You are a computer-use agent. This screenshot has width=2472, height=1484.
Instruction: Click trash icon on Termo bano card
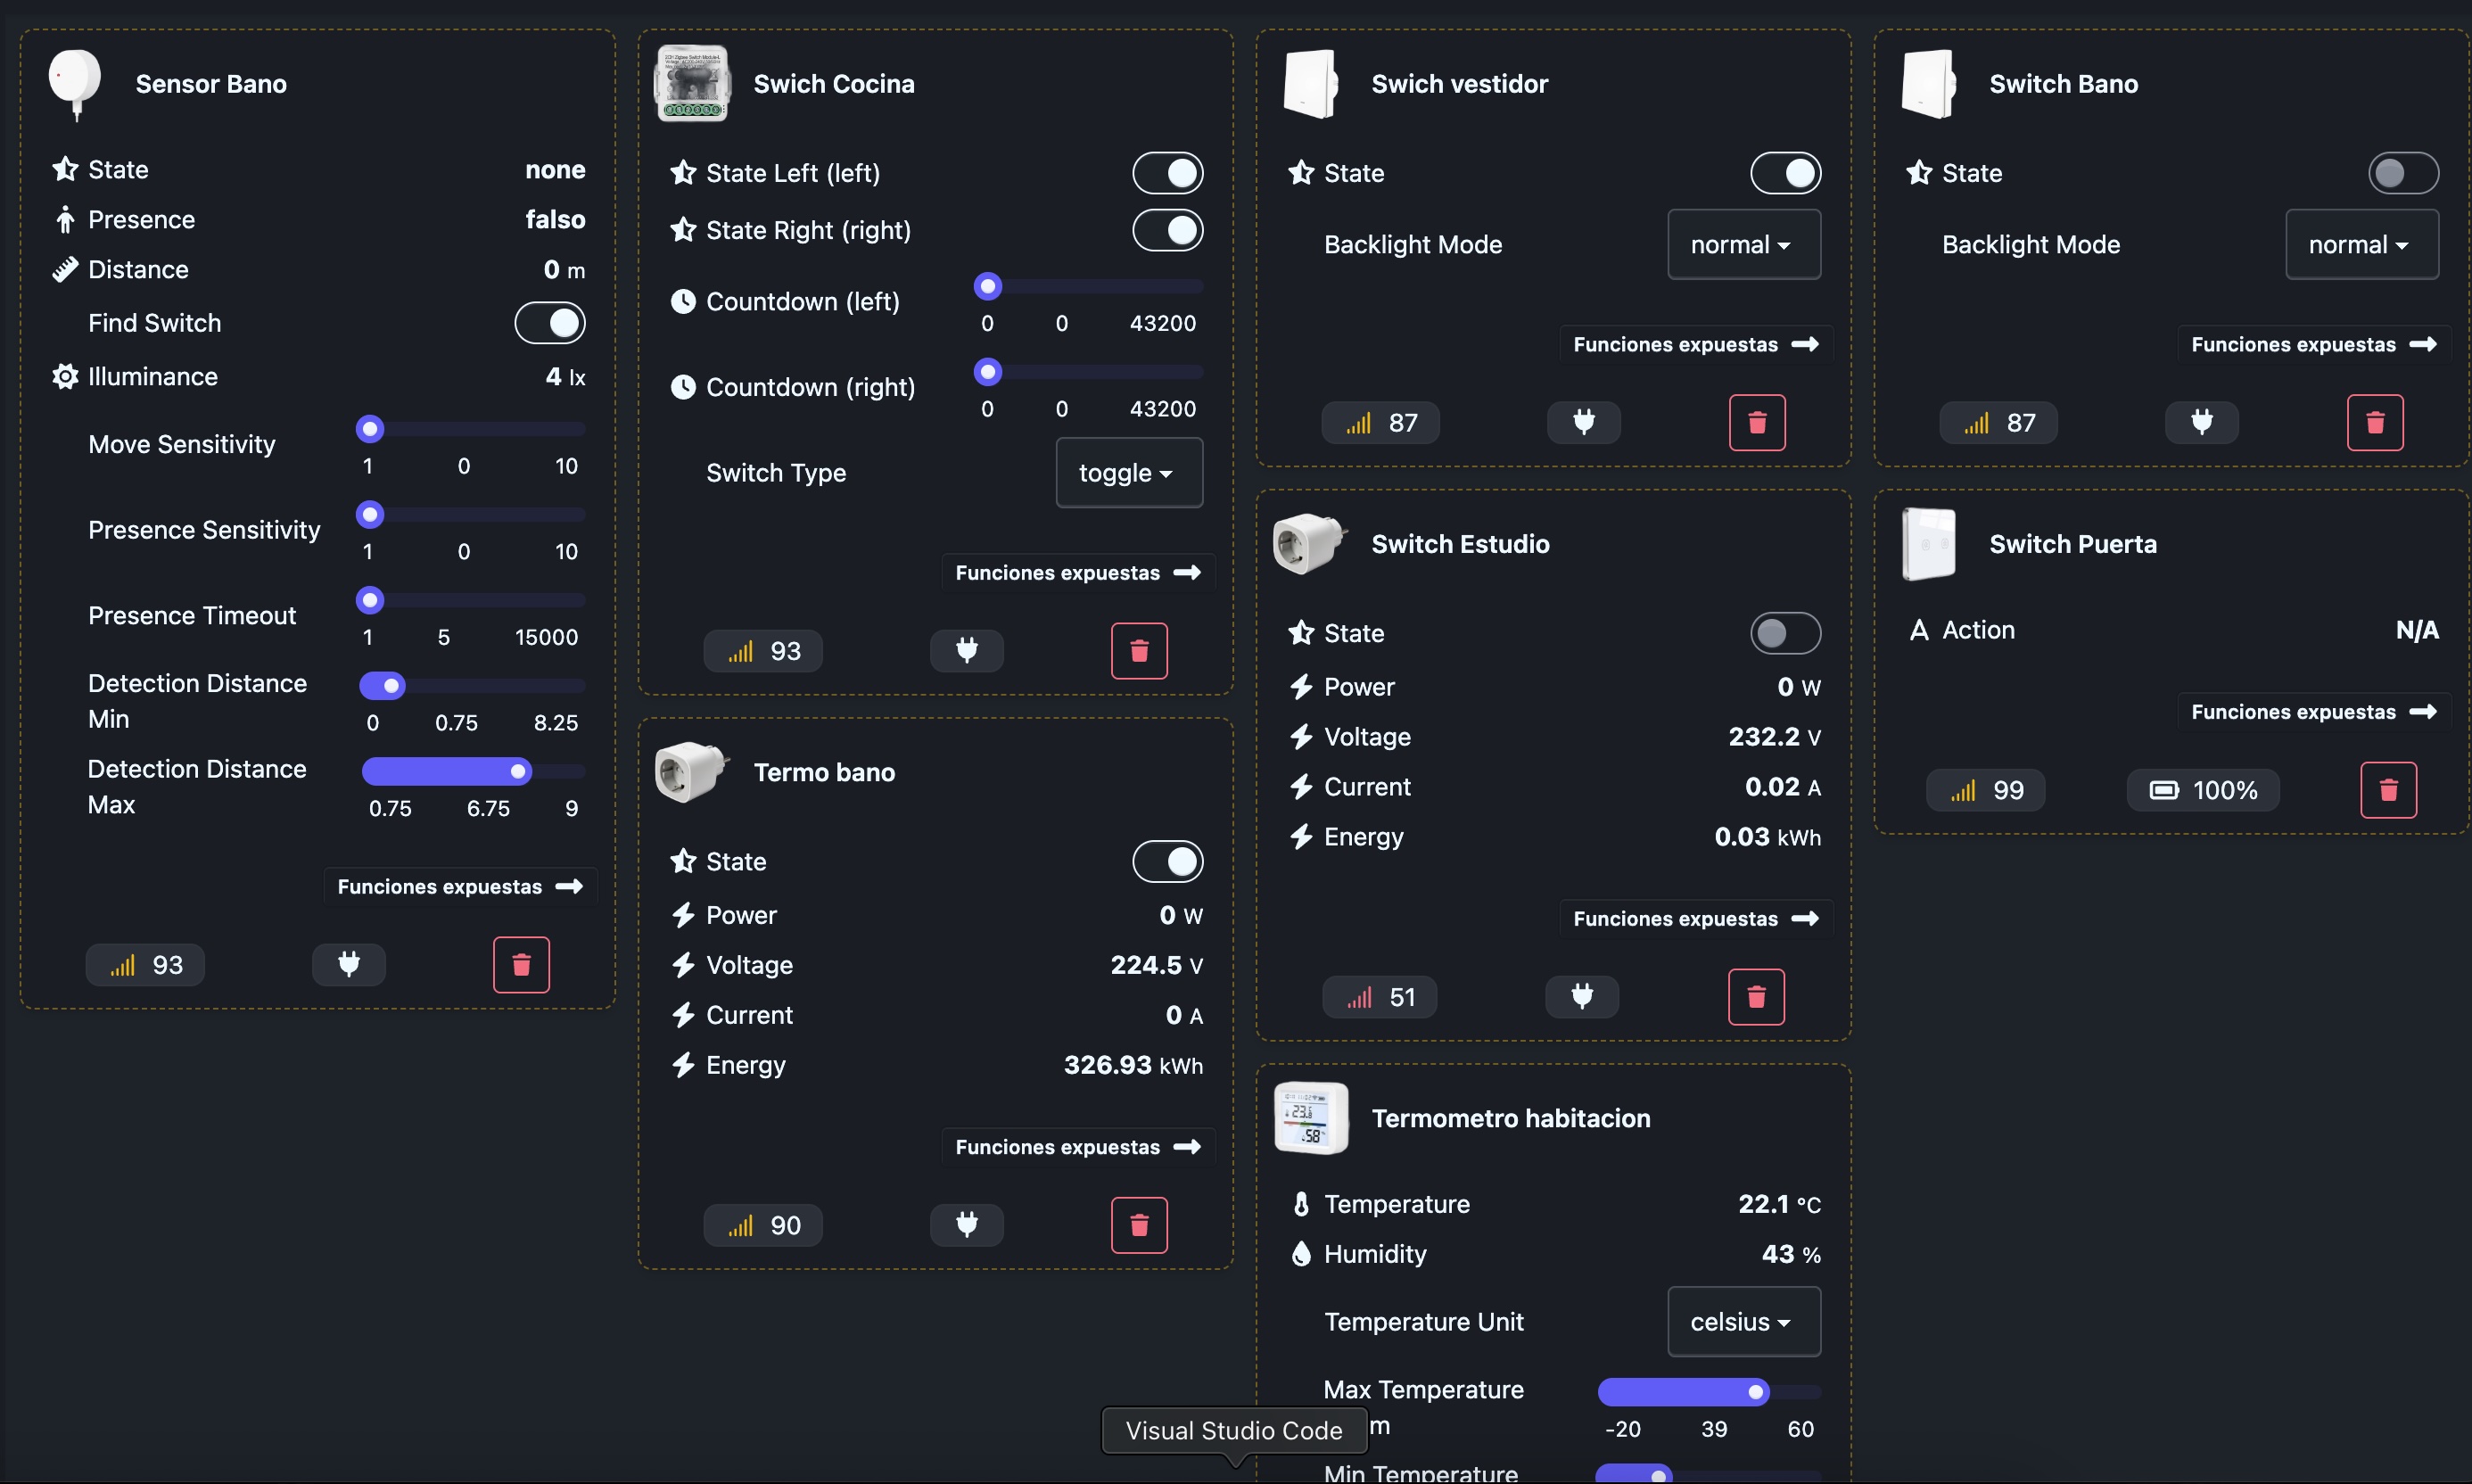(x=1139, y=1225)
